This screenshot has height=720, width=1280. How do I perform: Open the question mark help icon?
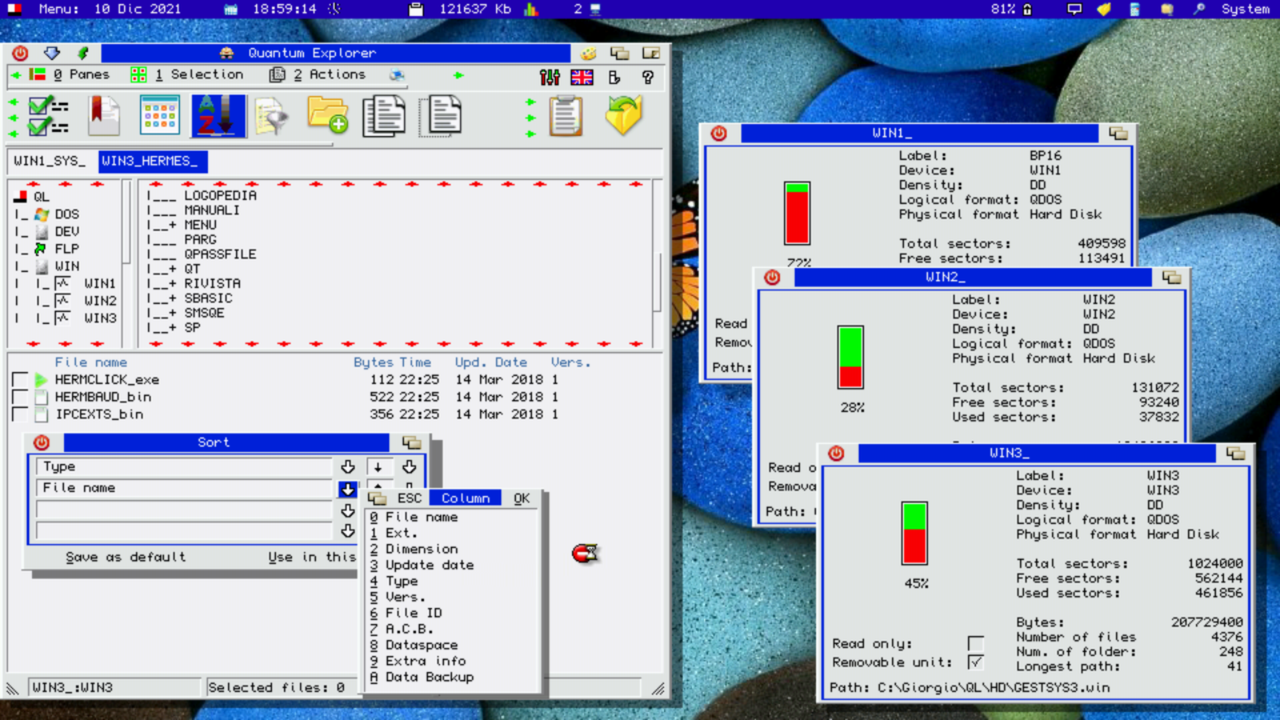[648, 76]
